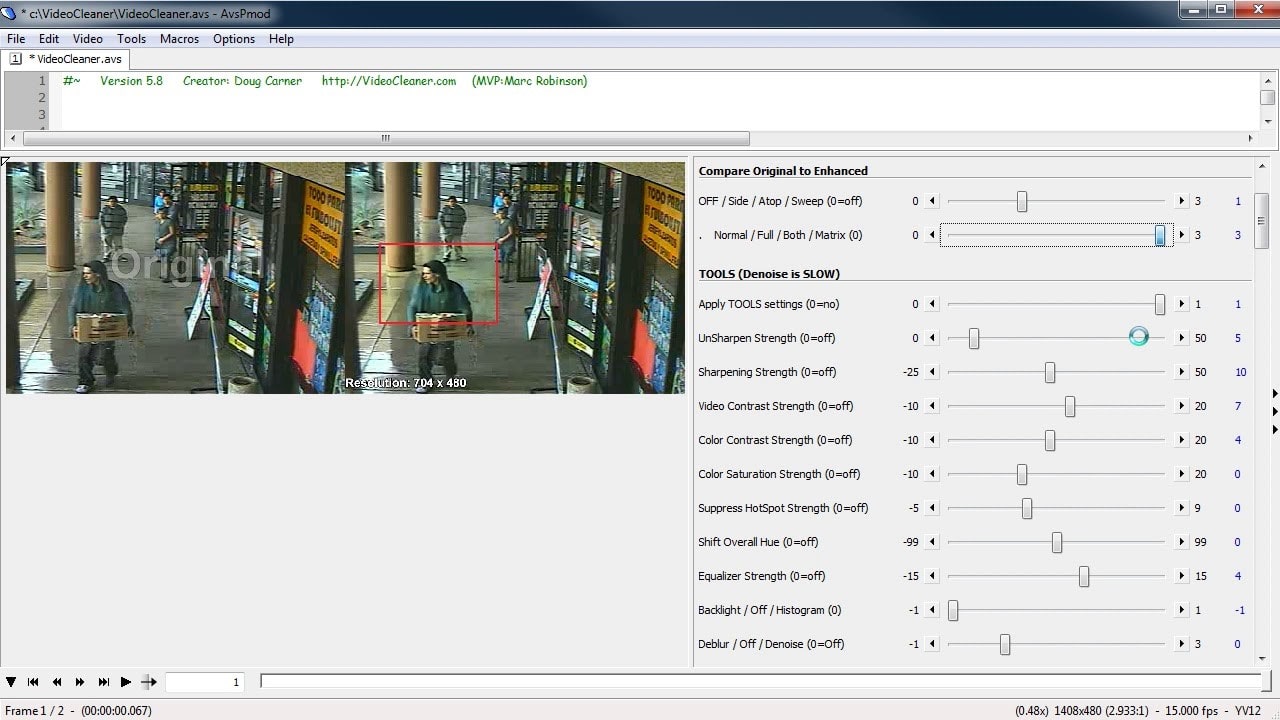Click the script editor scroll-up arrow
1280x720 pixels.
(x=1267, y=79)
